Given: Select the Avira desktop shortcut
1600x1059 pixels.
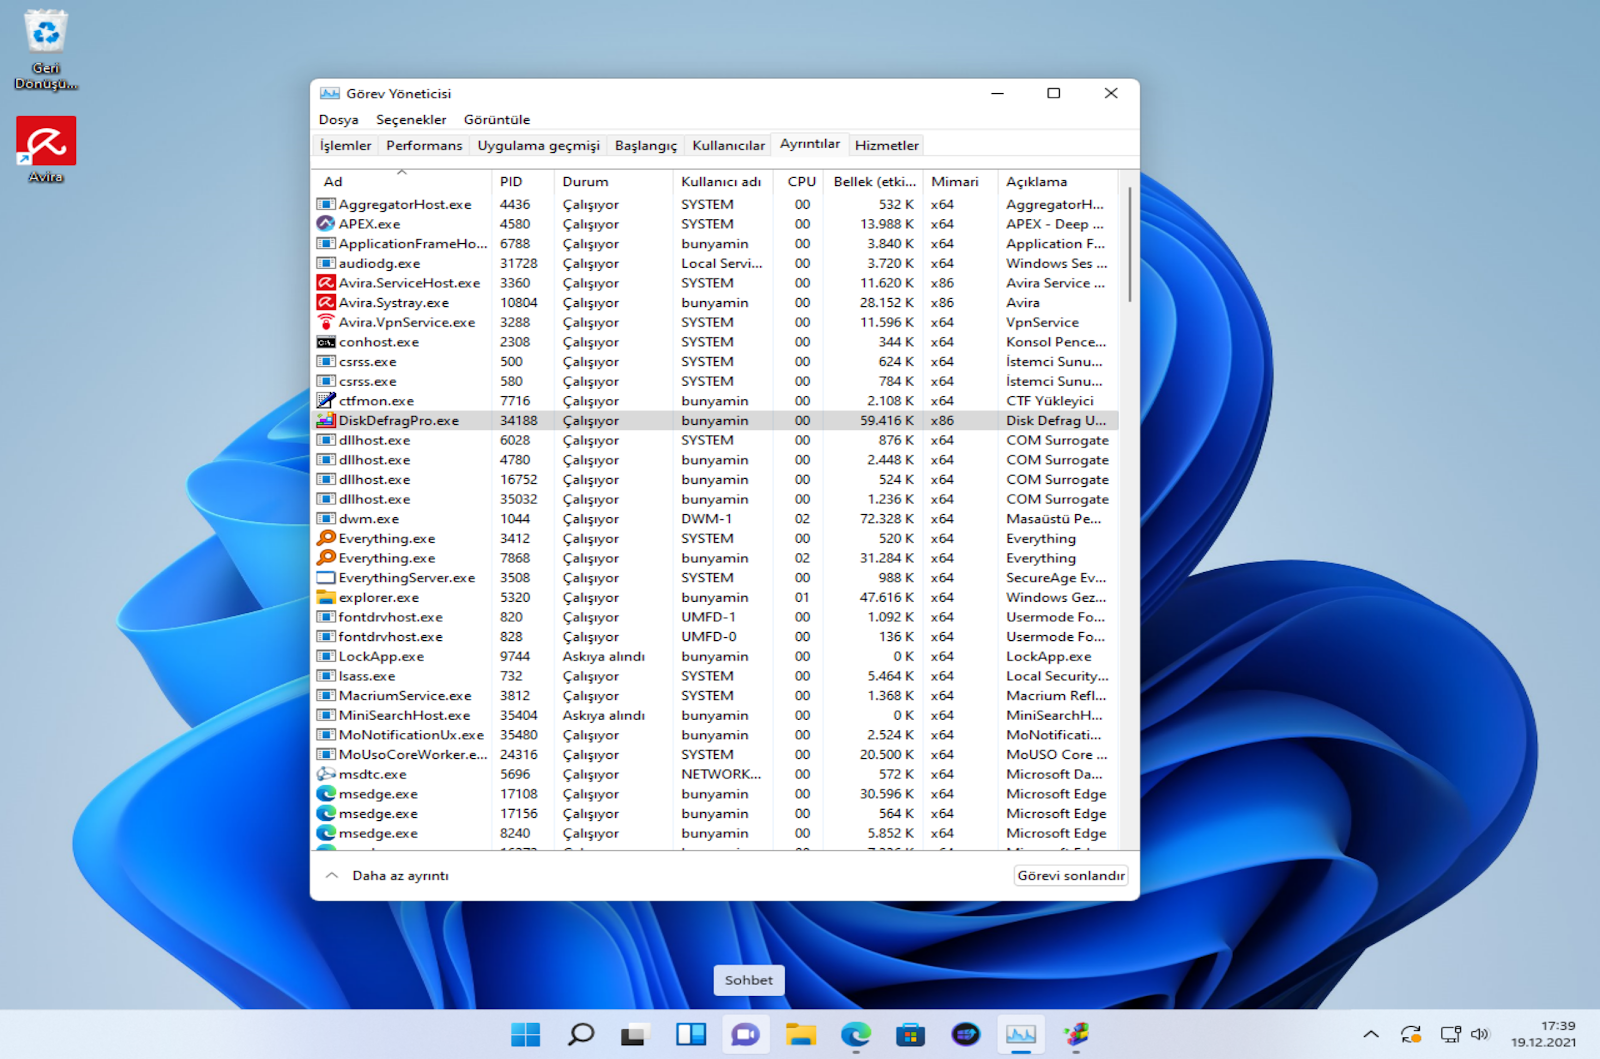Looking at the screenshot, I should pos(46,150).
